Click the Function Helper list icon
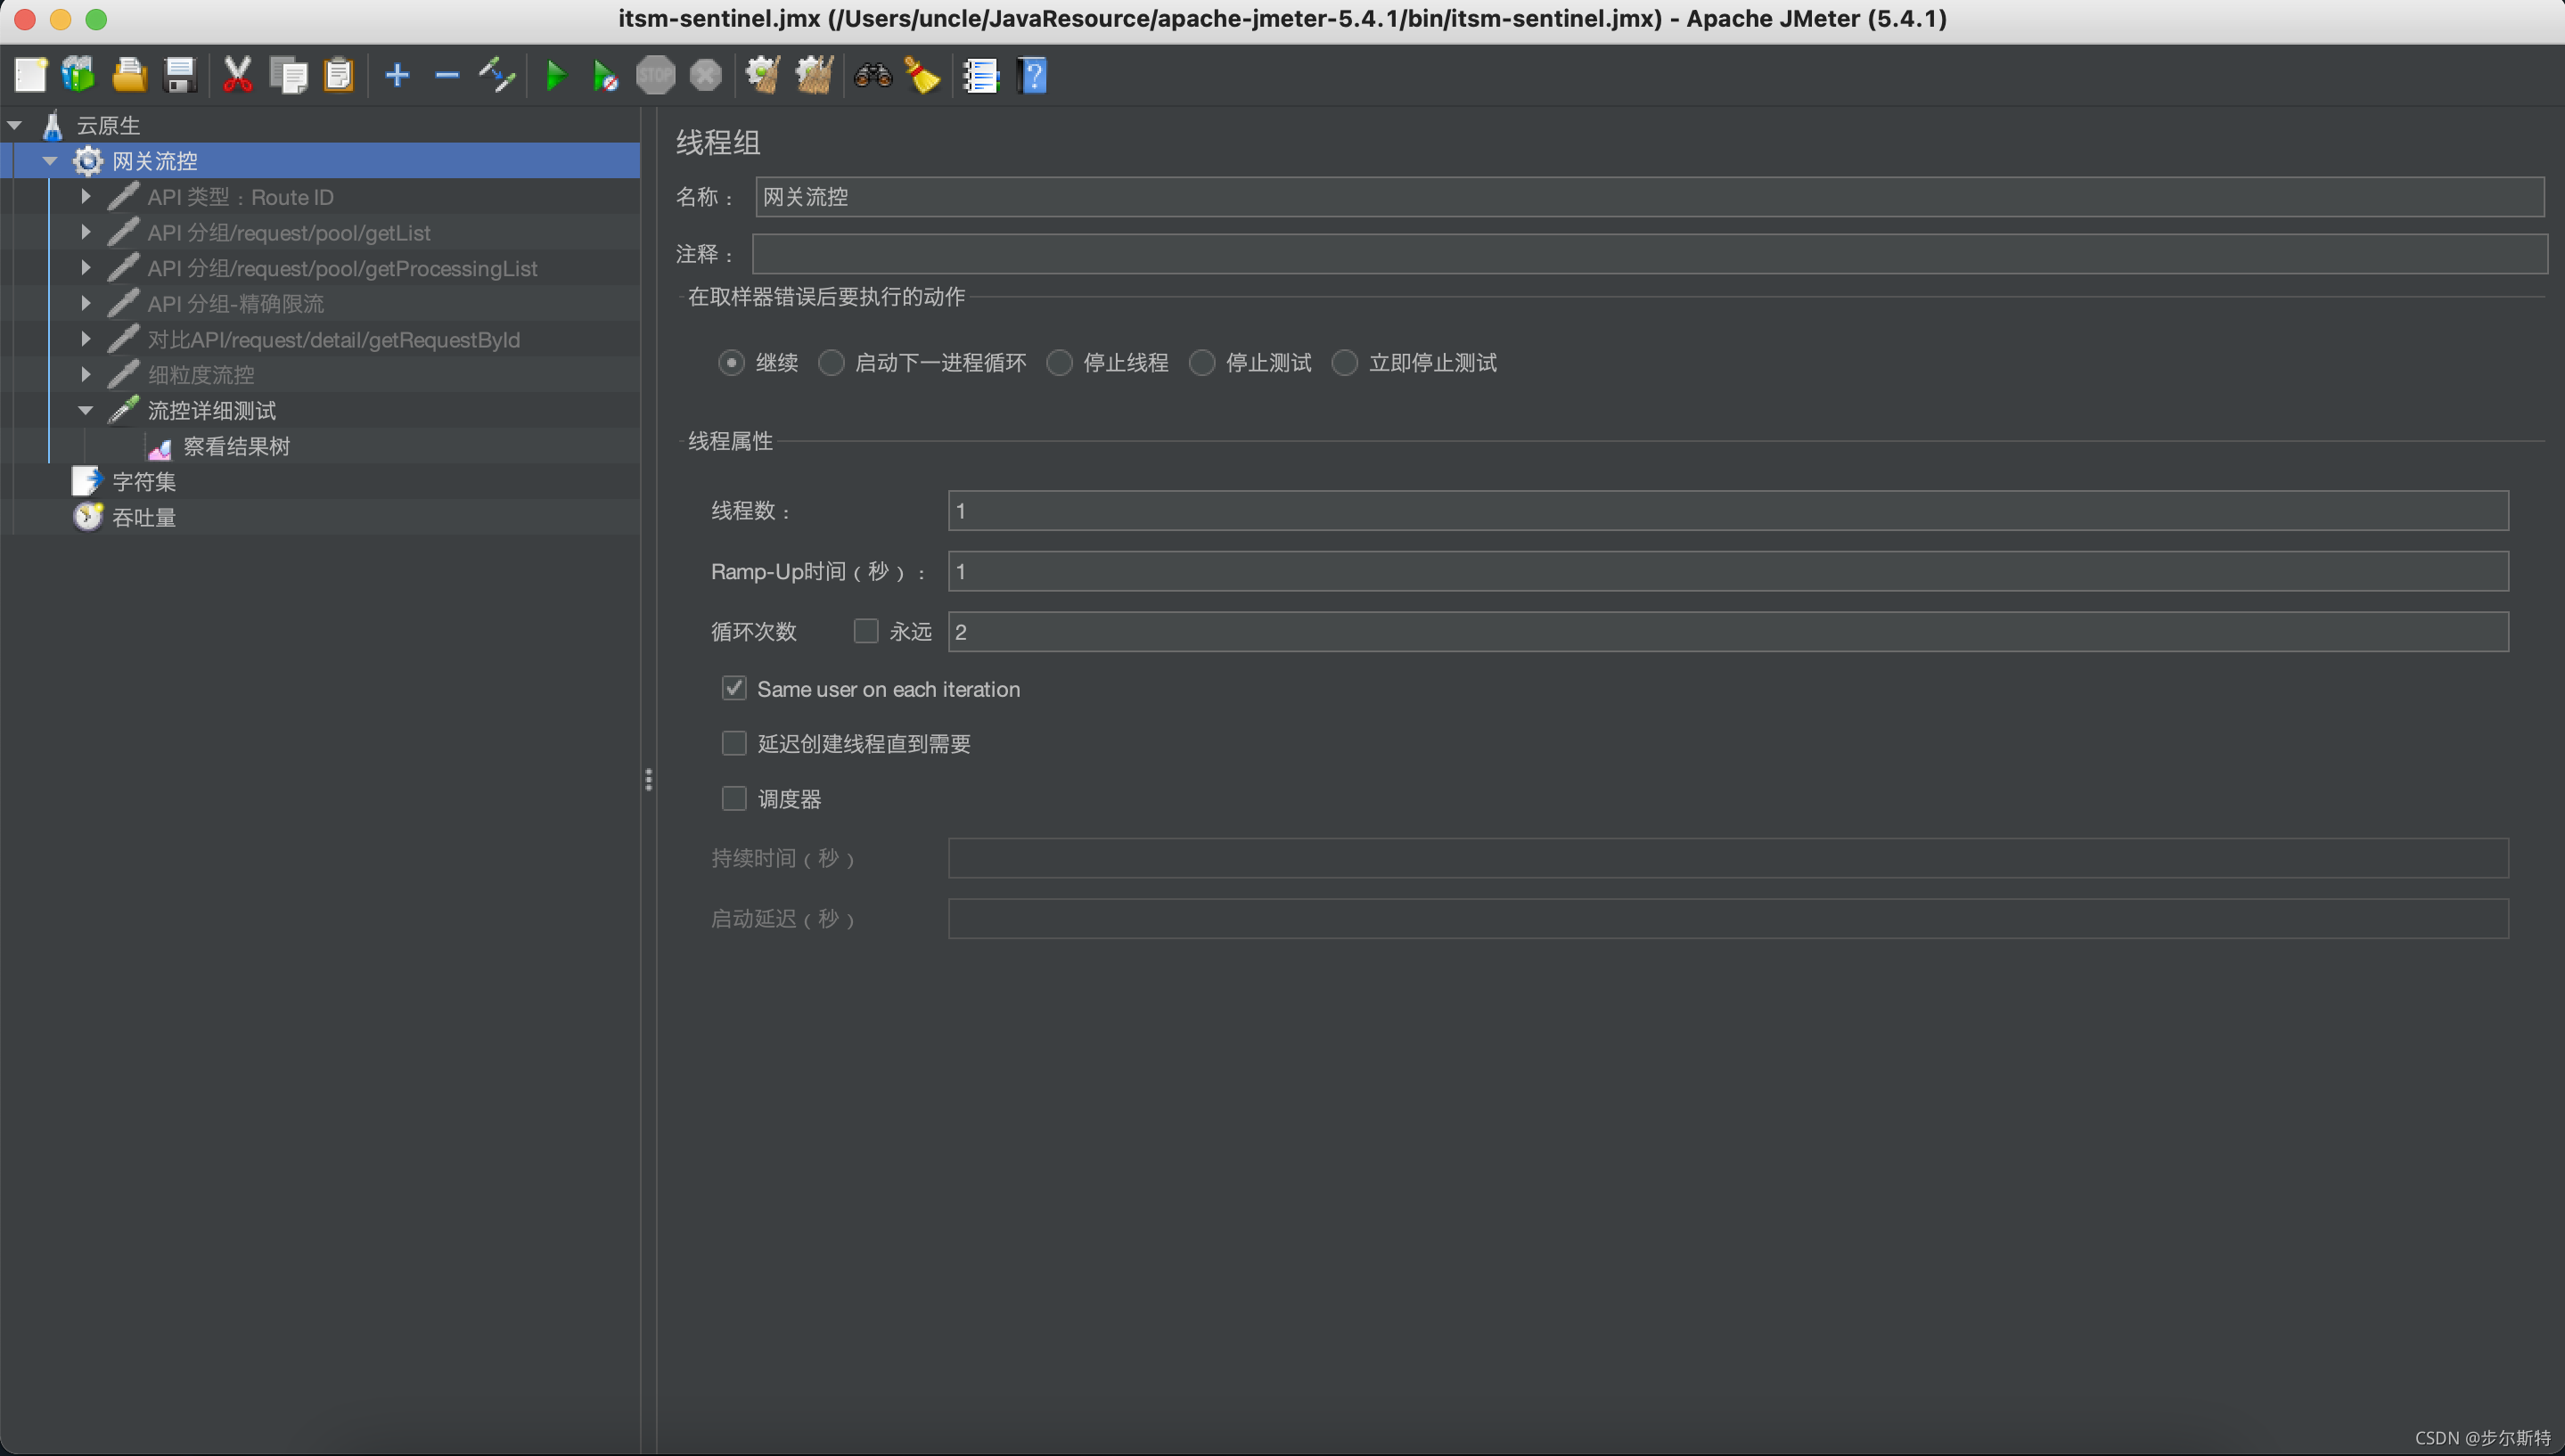Image resolution: width=2565 pixels, height=1456 pixels. click(980, 75)
